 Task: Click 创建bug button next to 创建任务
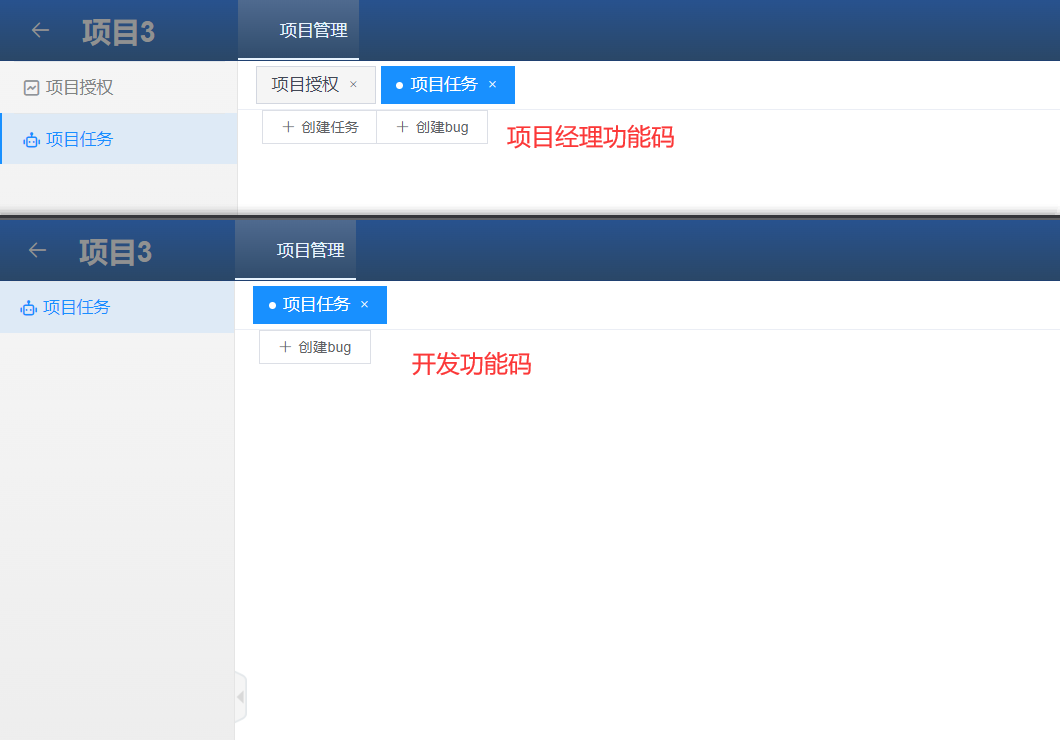click(x=432, y=127)
